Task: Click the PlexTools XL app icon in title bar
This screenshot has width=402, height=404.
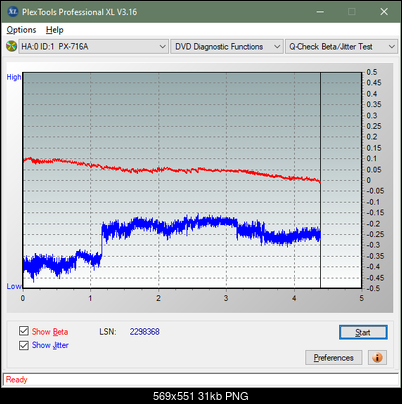Action: pyautogui.click(x=13, y=12)
